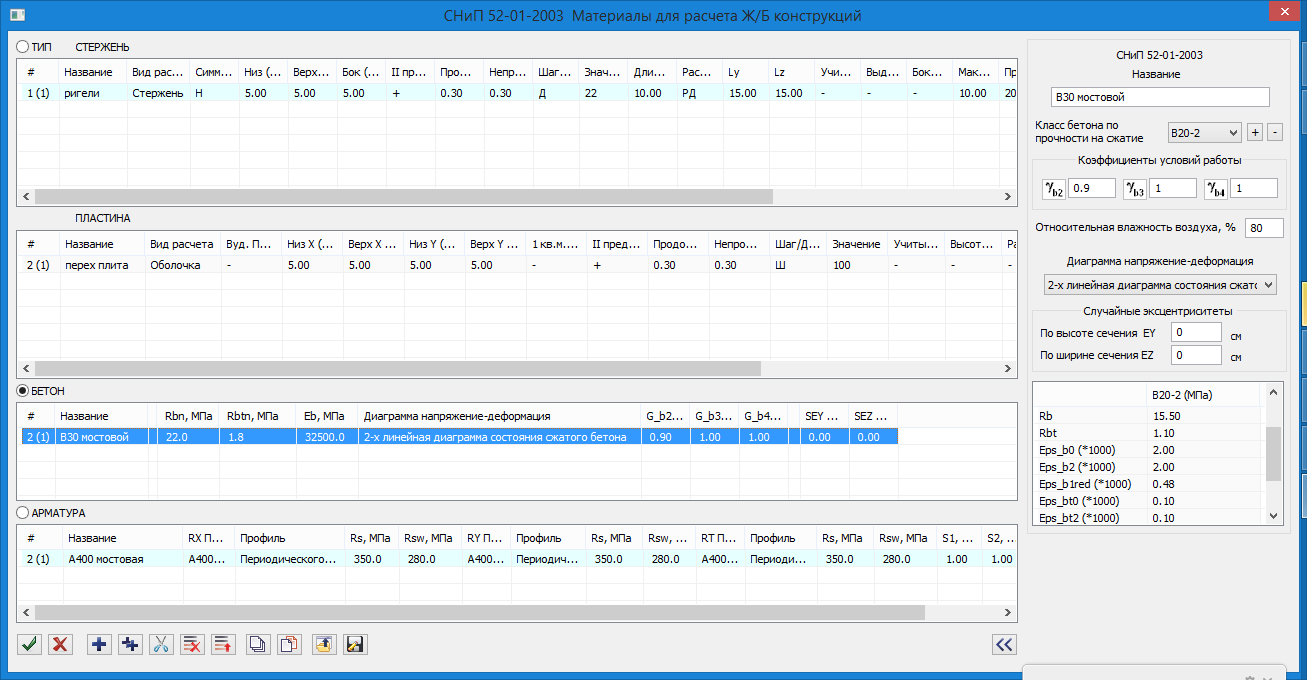The height and width of the screenshot is (680, 1307).
Task: Open the stress-strain diagram type dropdown
Action: pyautogui.click(x=1160, y=285)
